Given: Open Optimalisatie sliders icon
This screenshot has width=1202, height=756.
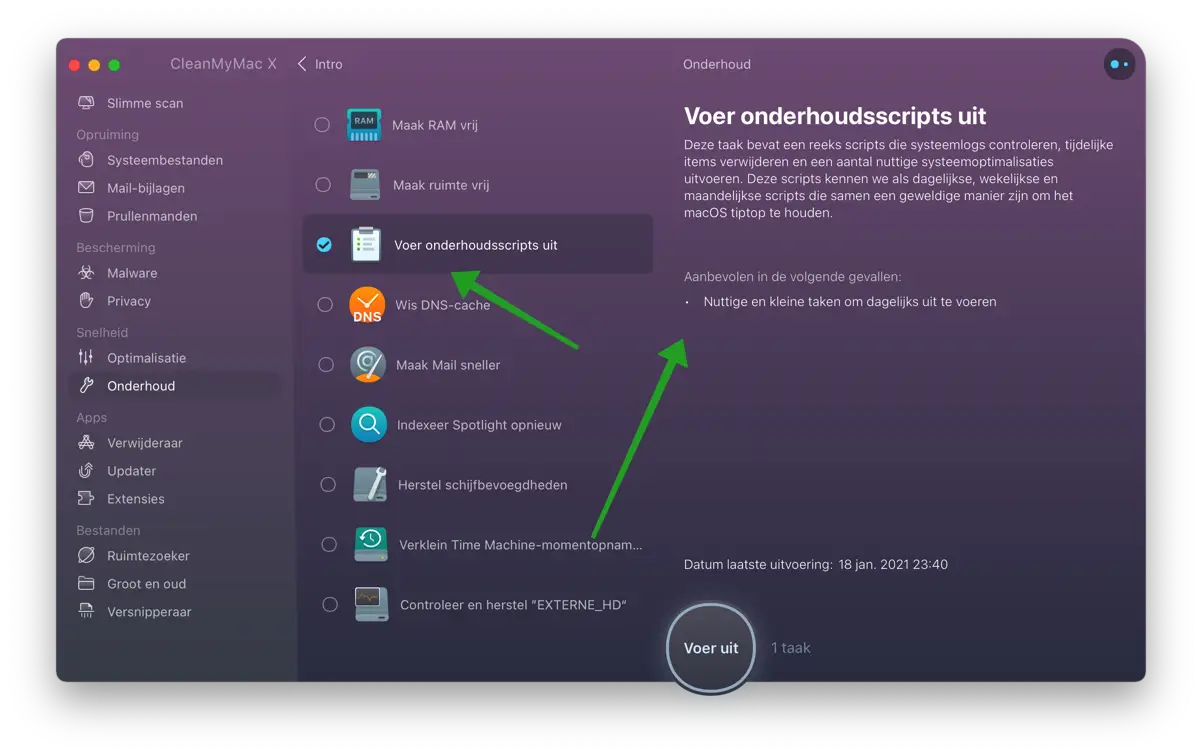Looking at the screenshot, I should (87, 358).
